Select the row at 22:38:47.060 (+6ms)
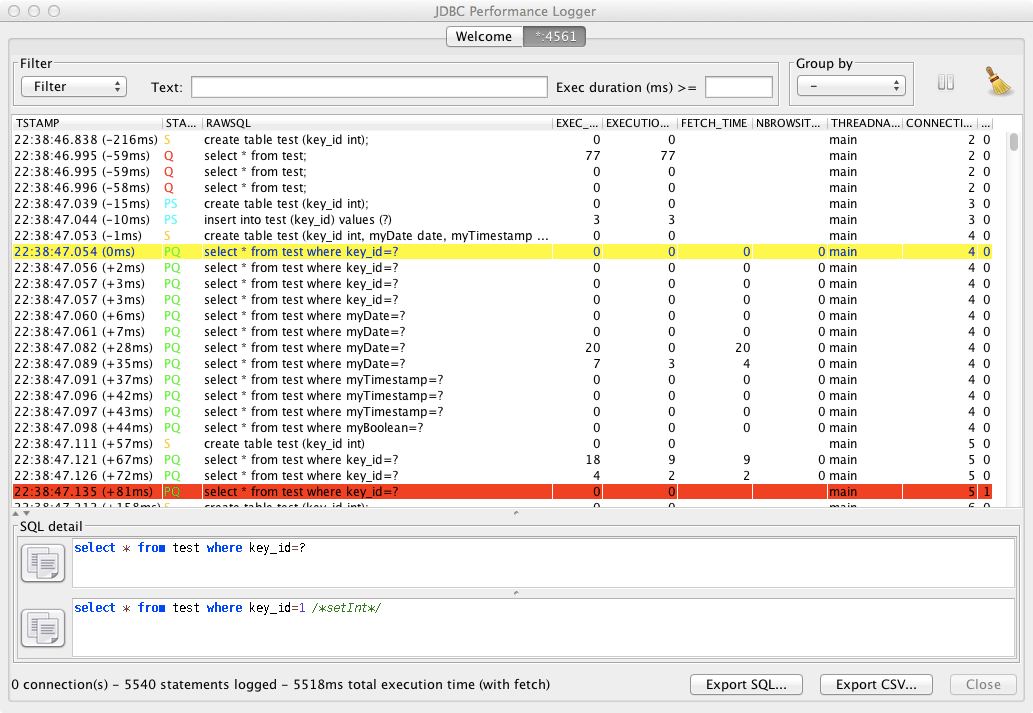1033x713 pixels. click(503, 316)
